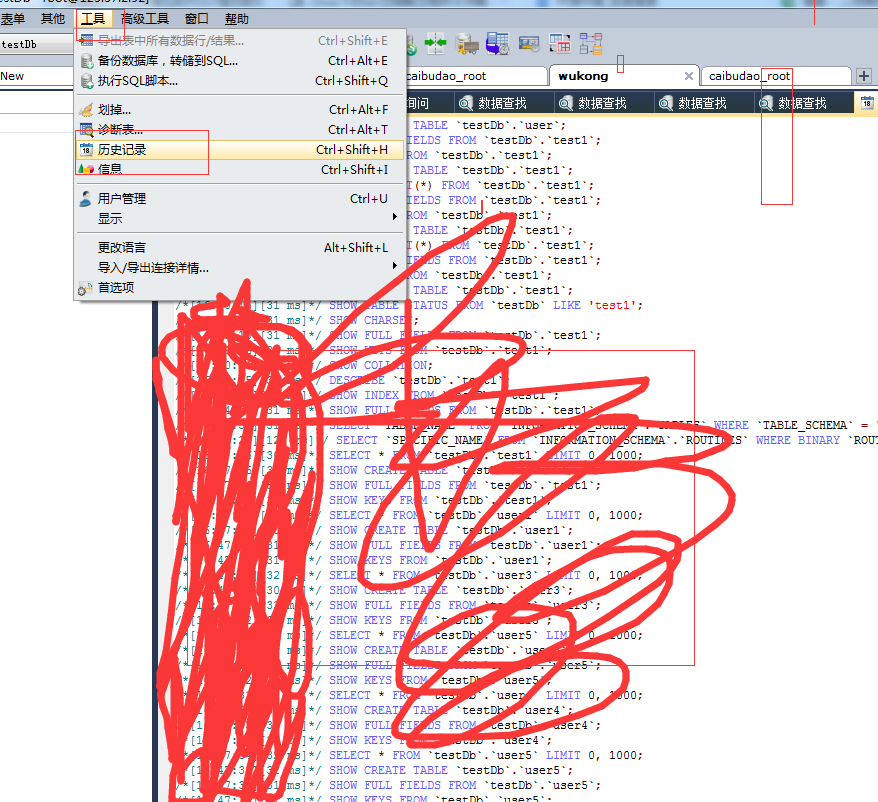Open the 窗口 menu
Viewport: 878px width, 802px height.
tap(197, 19)
